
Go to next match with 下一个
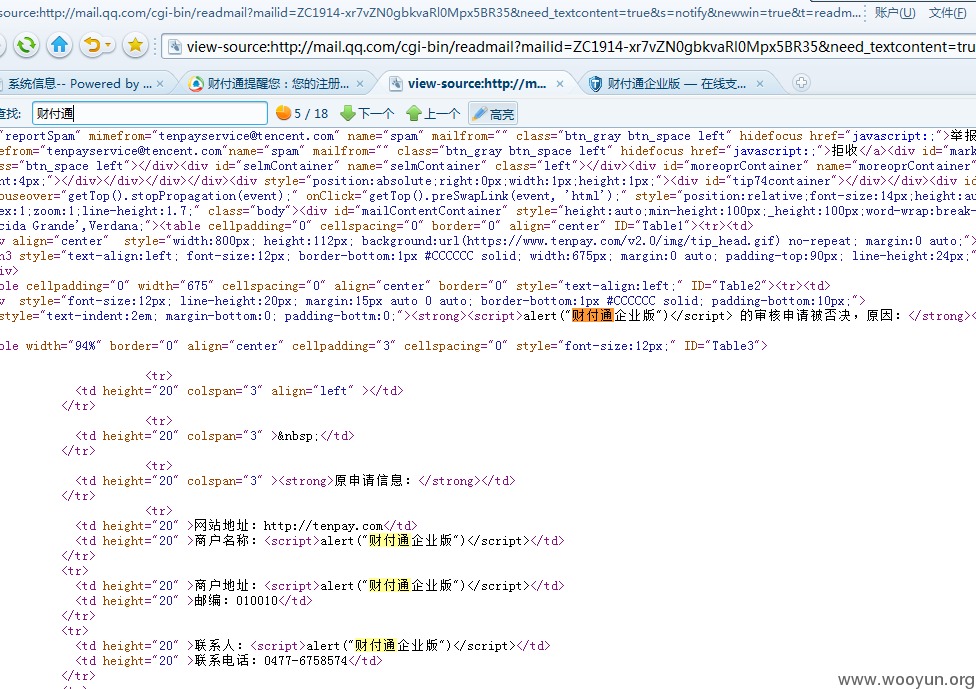[x=367, y=113]
